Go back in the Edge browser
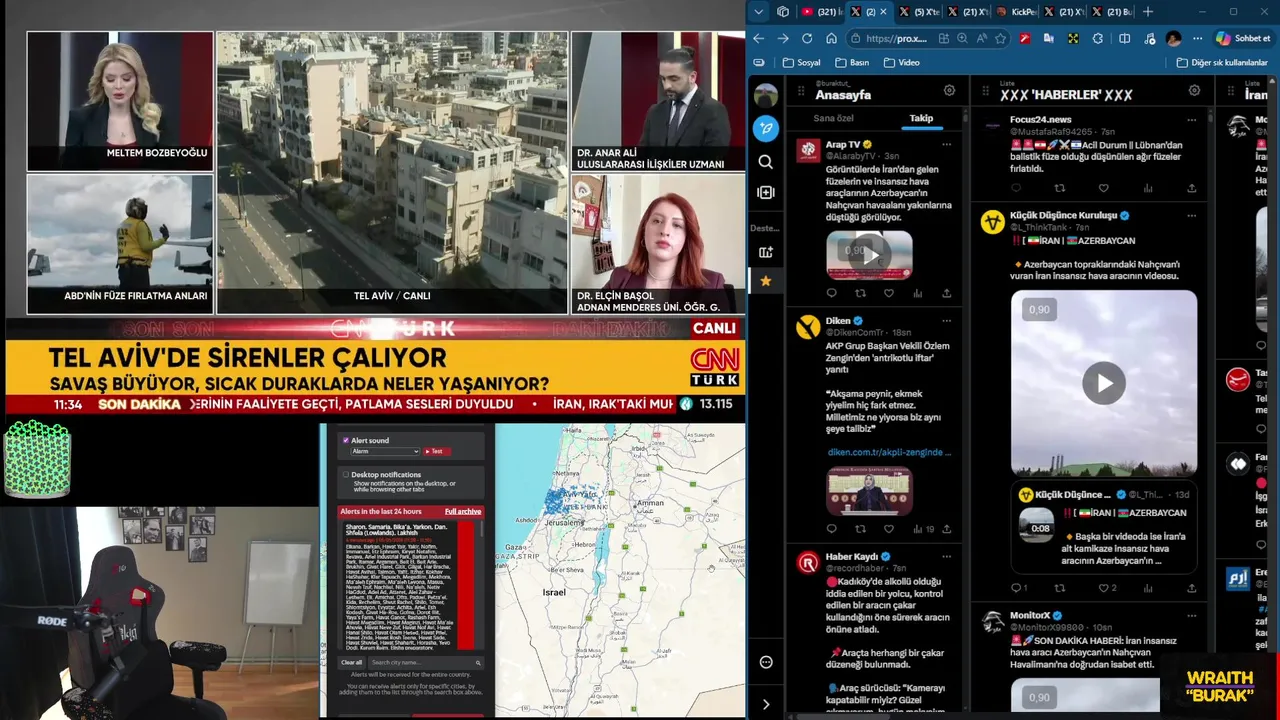The image size is (1280, 720). click(x=759, y=38)
